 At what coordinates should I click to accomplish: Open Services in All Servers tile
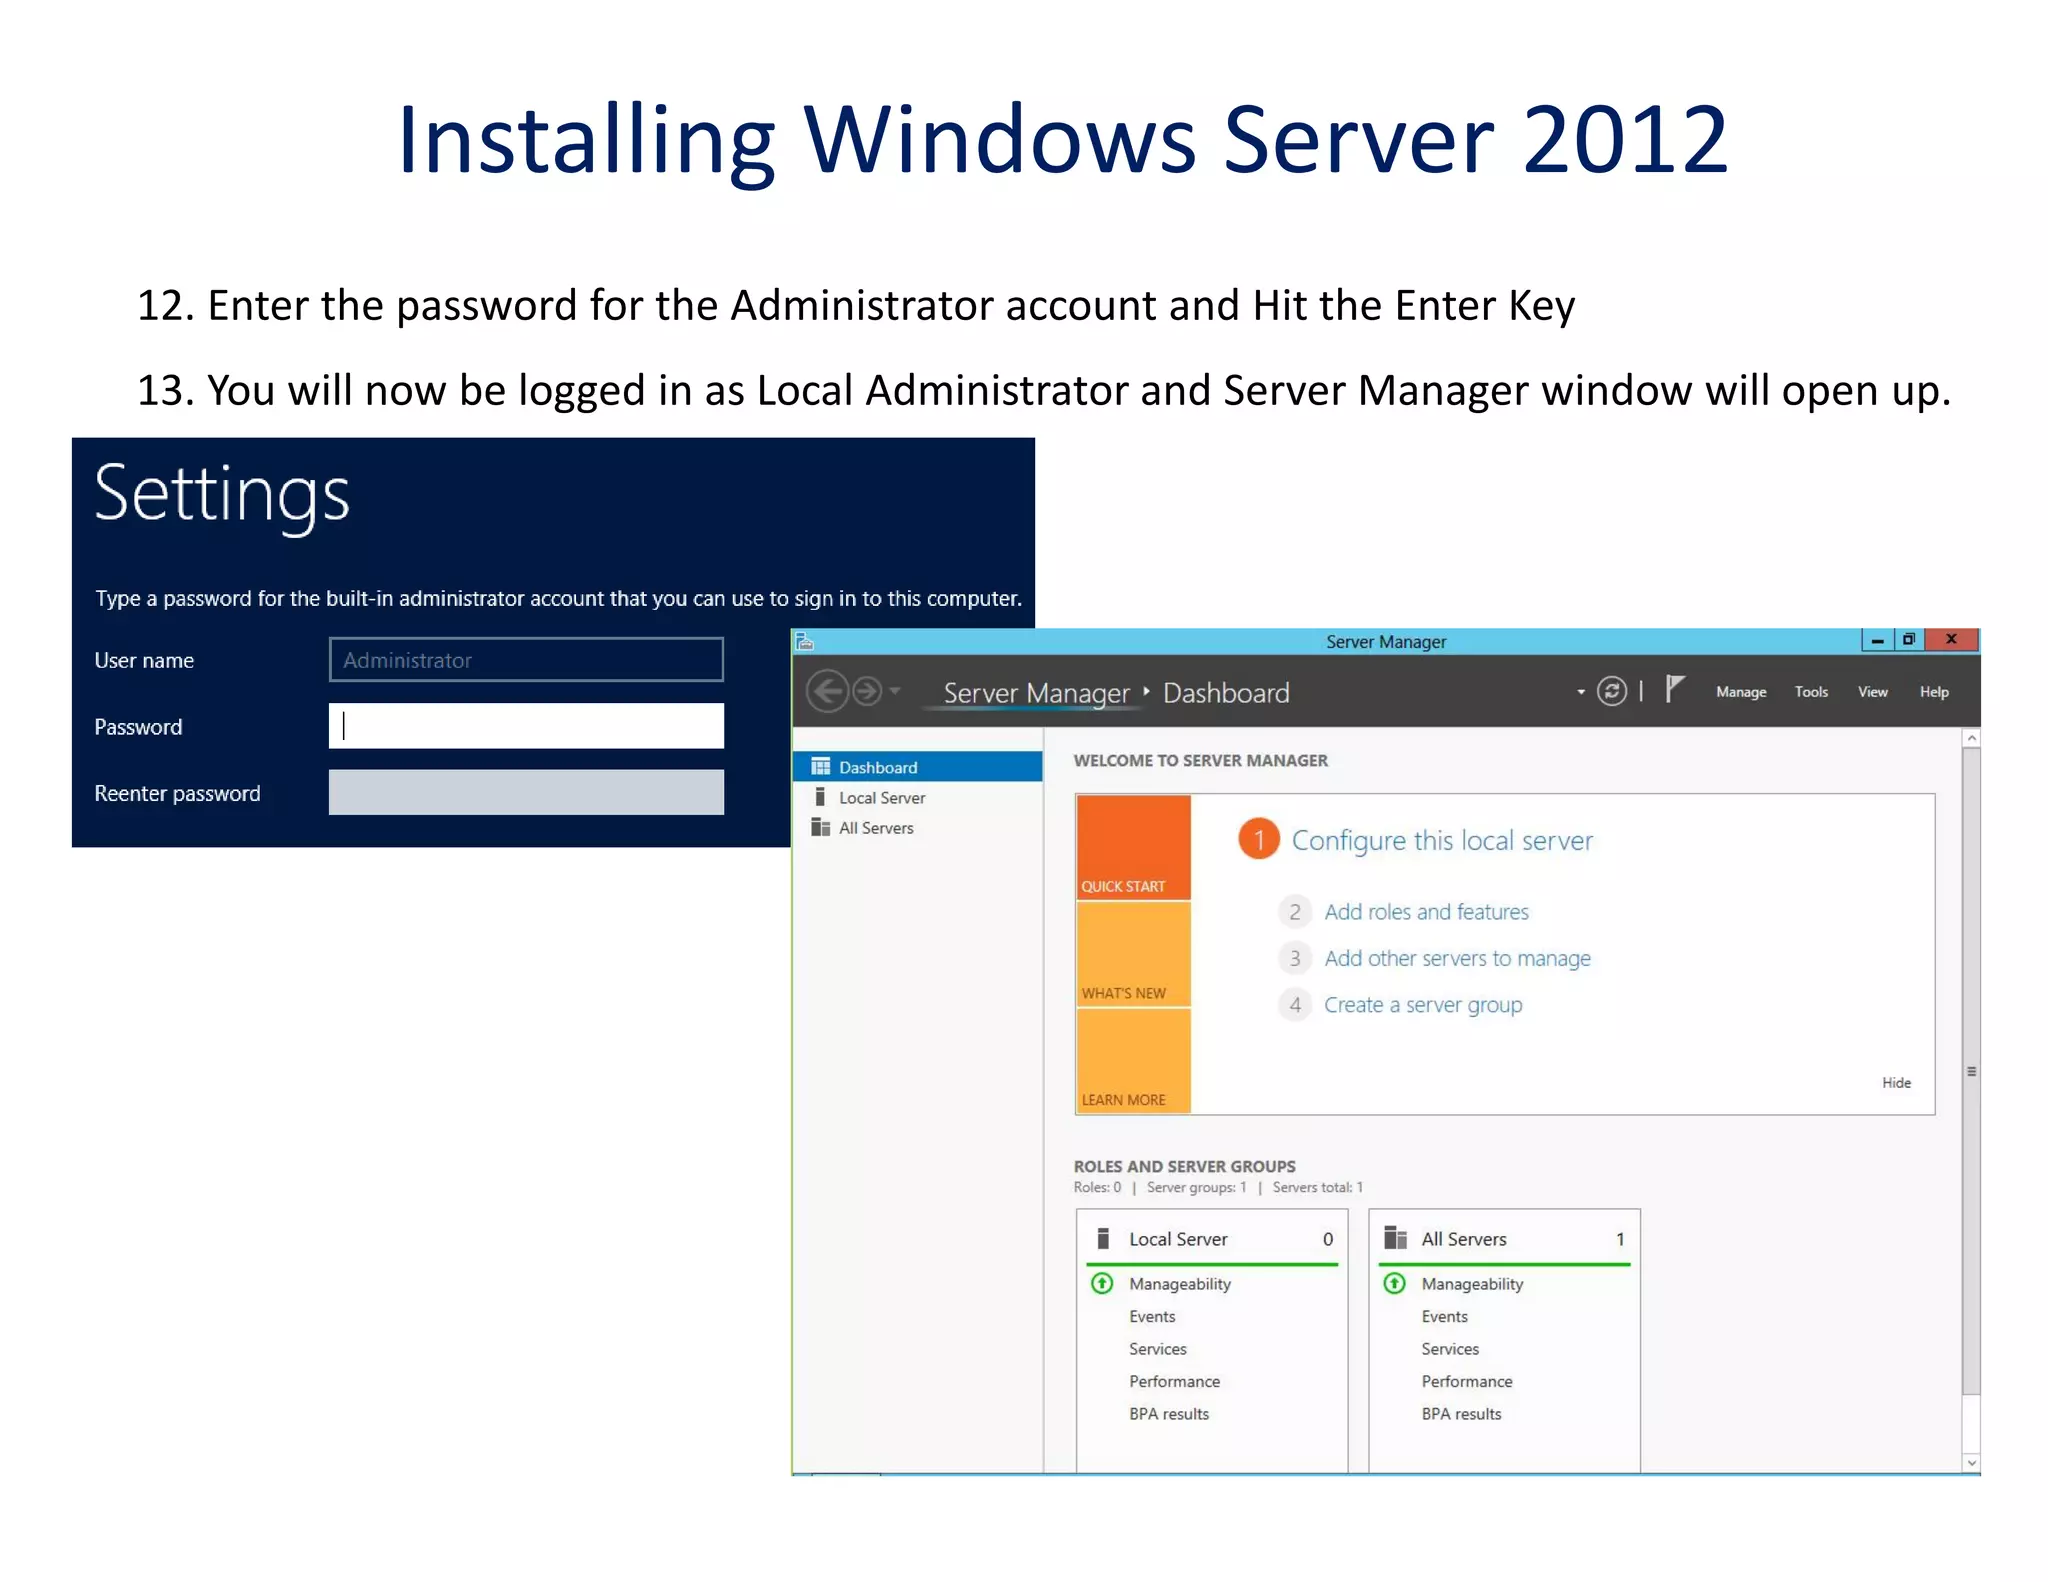point(1450,1349)
